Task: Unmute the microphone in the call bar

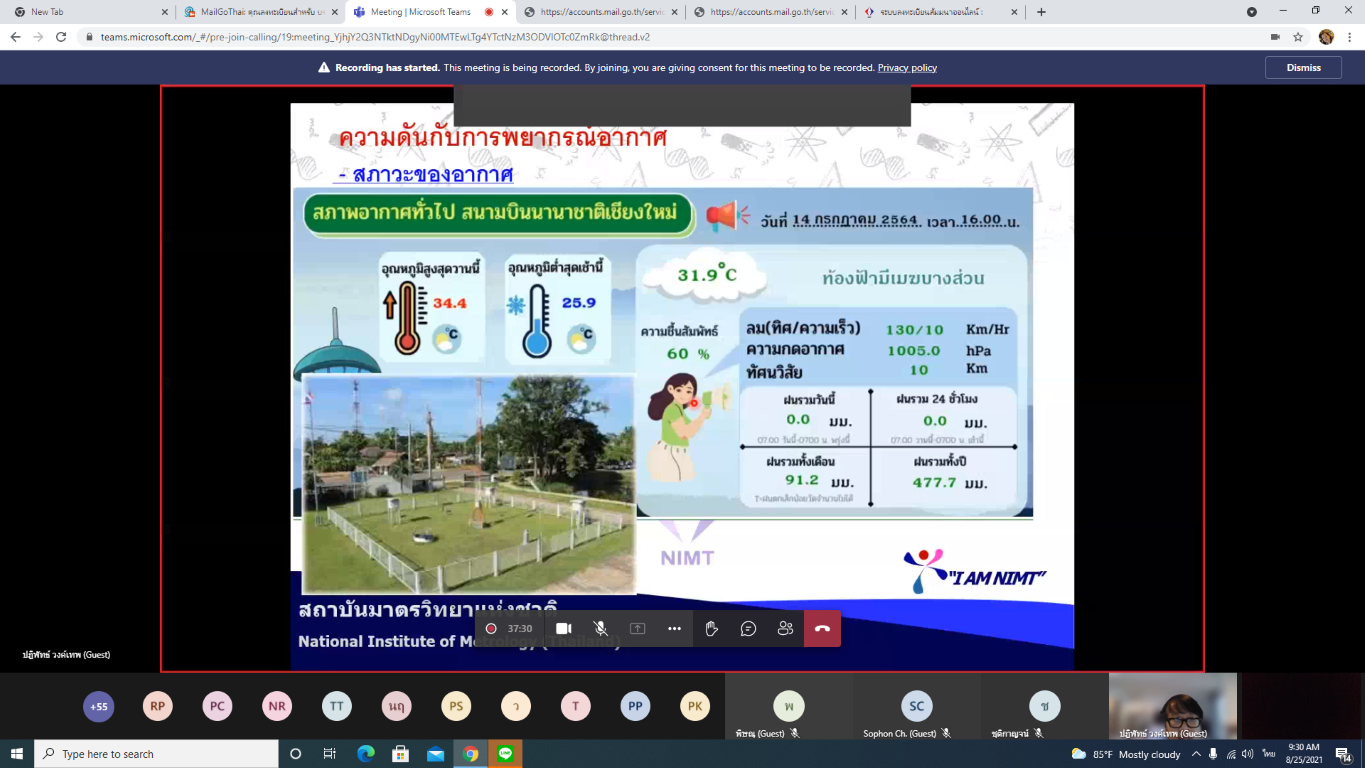Action: [x=600, y=628]
